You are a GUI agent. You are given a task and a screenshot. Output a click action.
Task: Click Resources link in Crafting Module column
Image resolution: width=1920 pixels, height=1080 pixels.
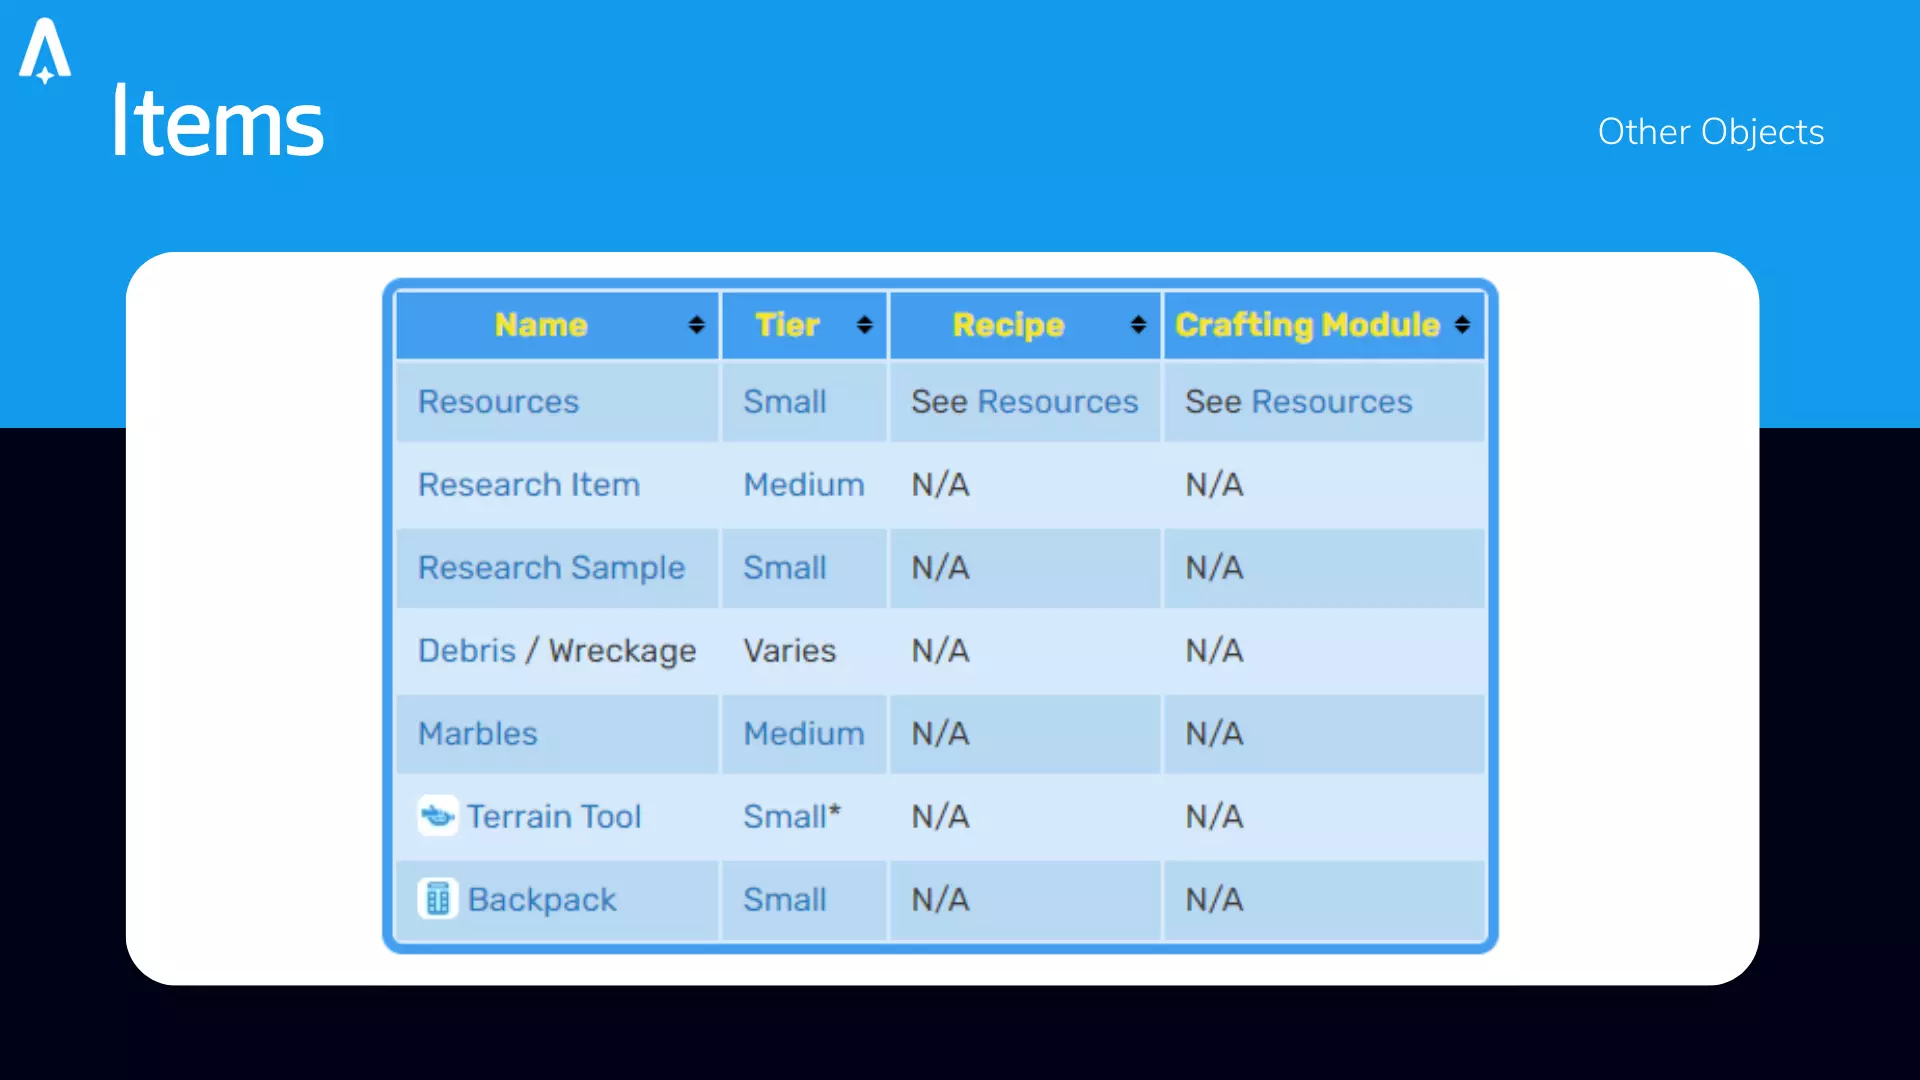pyautogui.click(x=1331, y=402)
